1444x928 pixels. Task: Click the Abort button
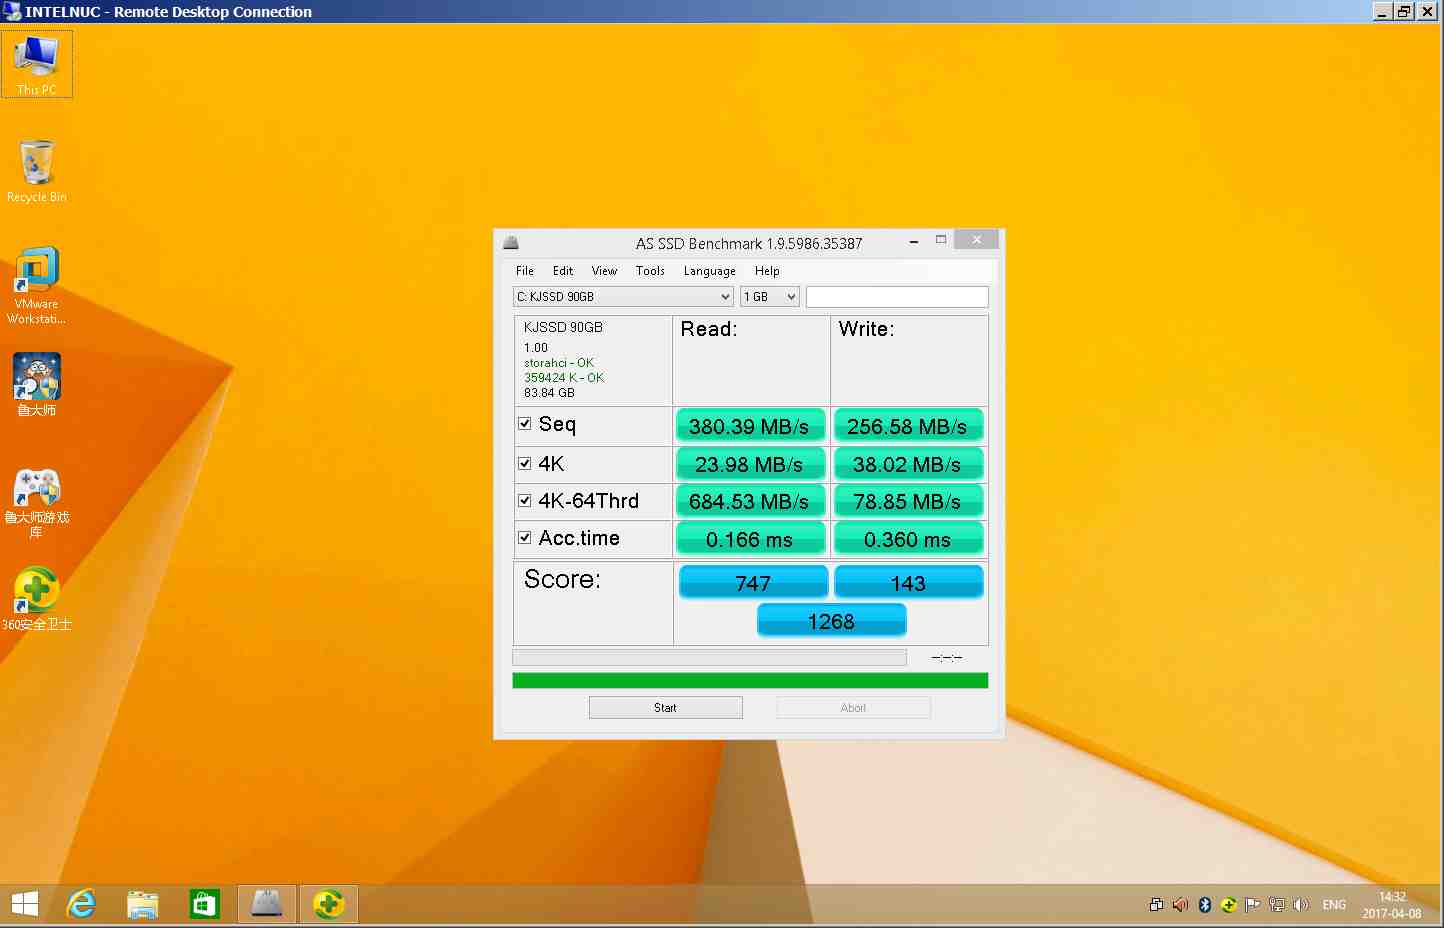point(853,708)
